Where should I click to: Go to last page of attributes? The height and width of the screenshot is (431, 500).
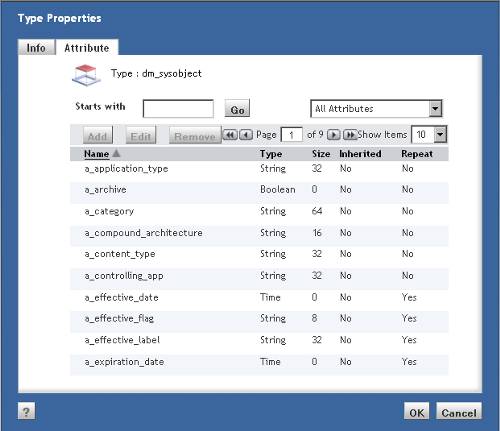pos(350,135)
